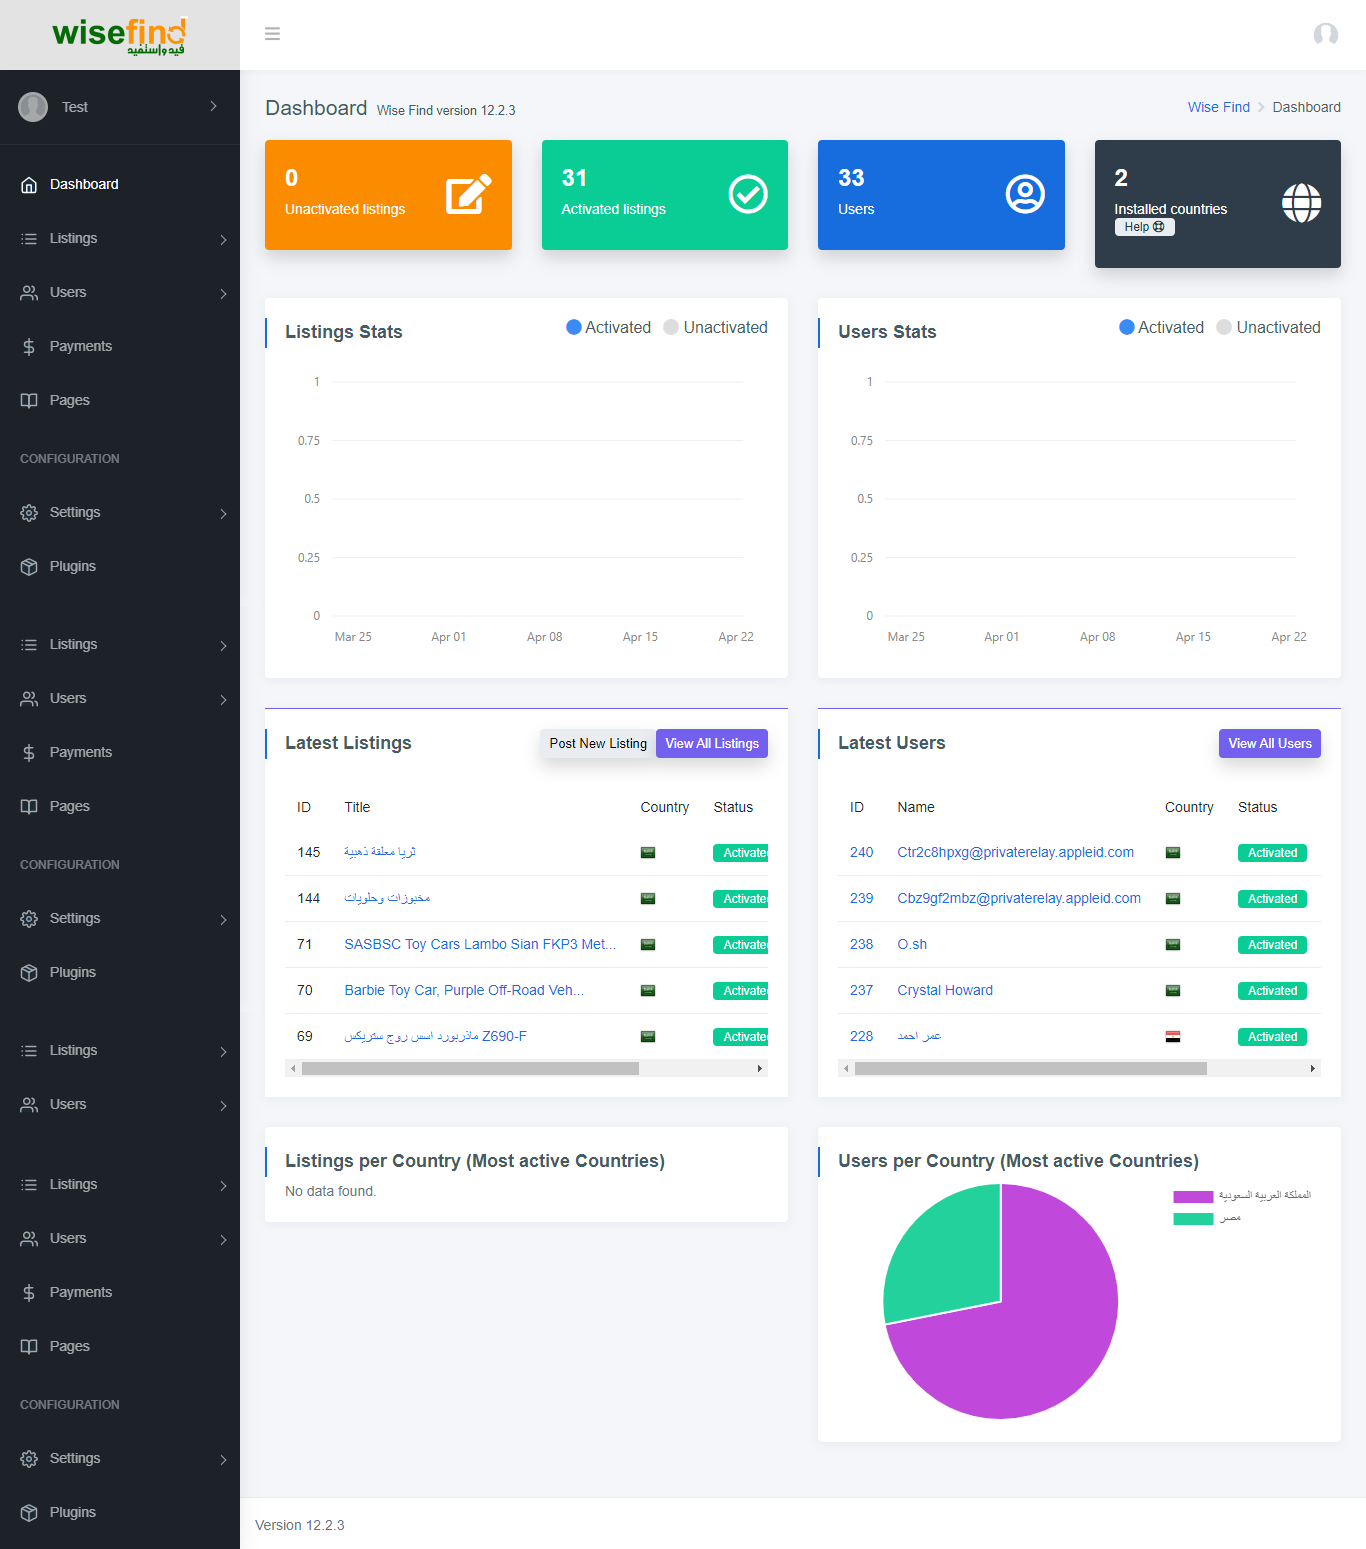This screenshot has height=1549, width=1366.
Task: Click the View All Listings button
Action: point(712,744)
